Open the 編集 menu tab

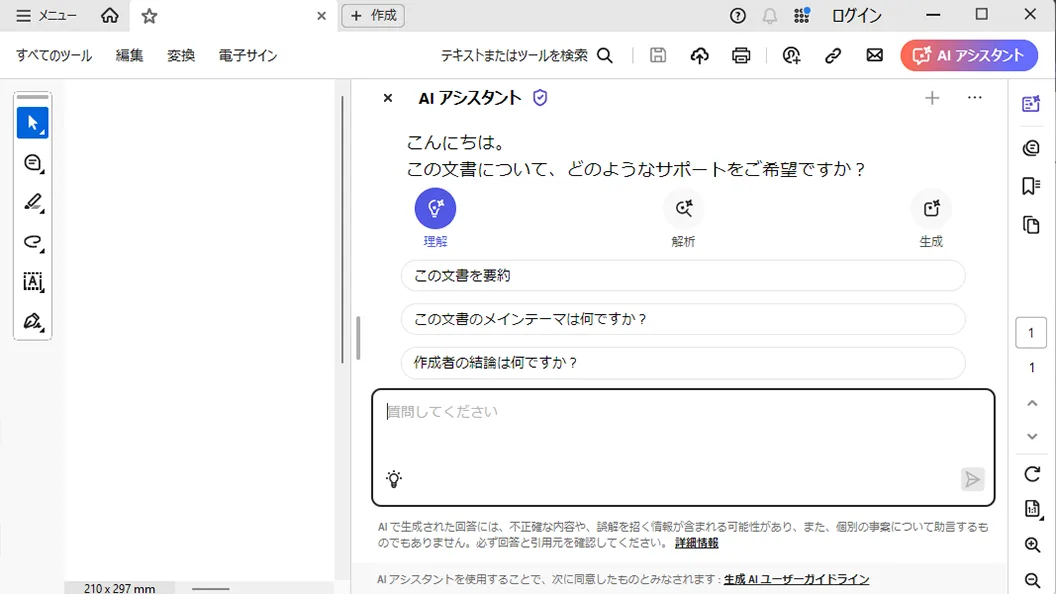tap(129, 56)
